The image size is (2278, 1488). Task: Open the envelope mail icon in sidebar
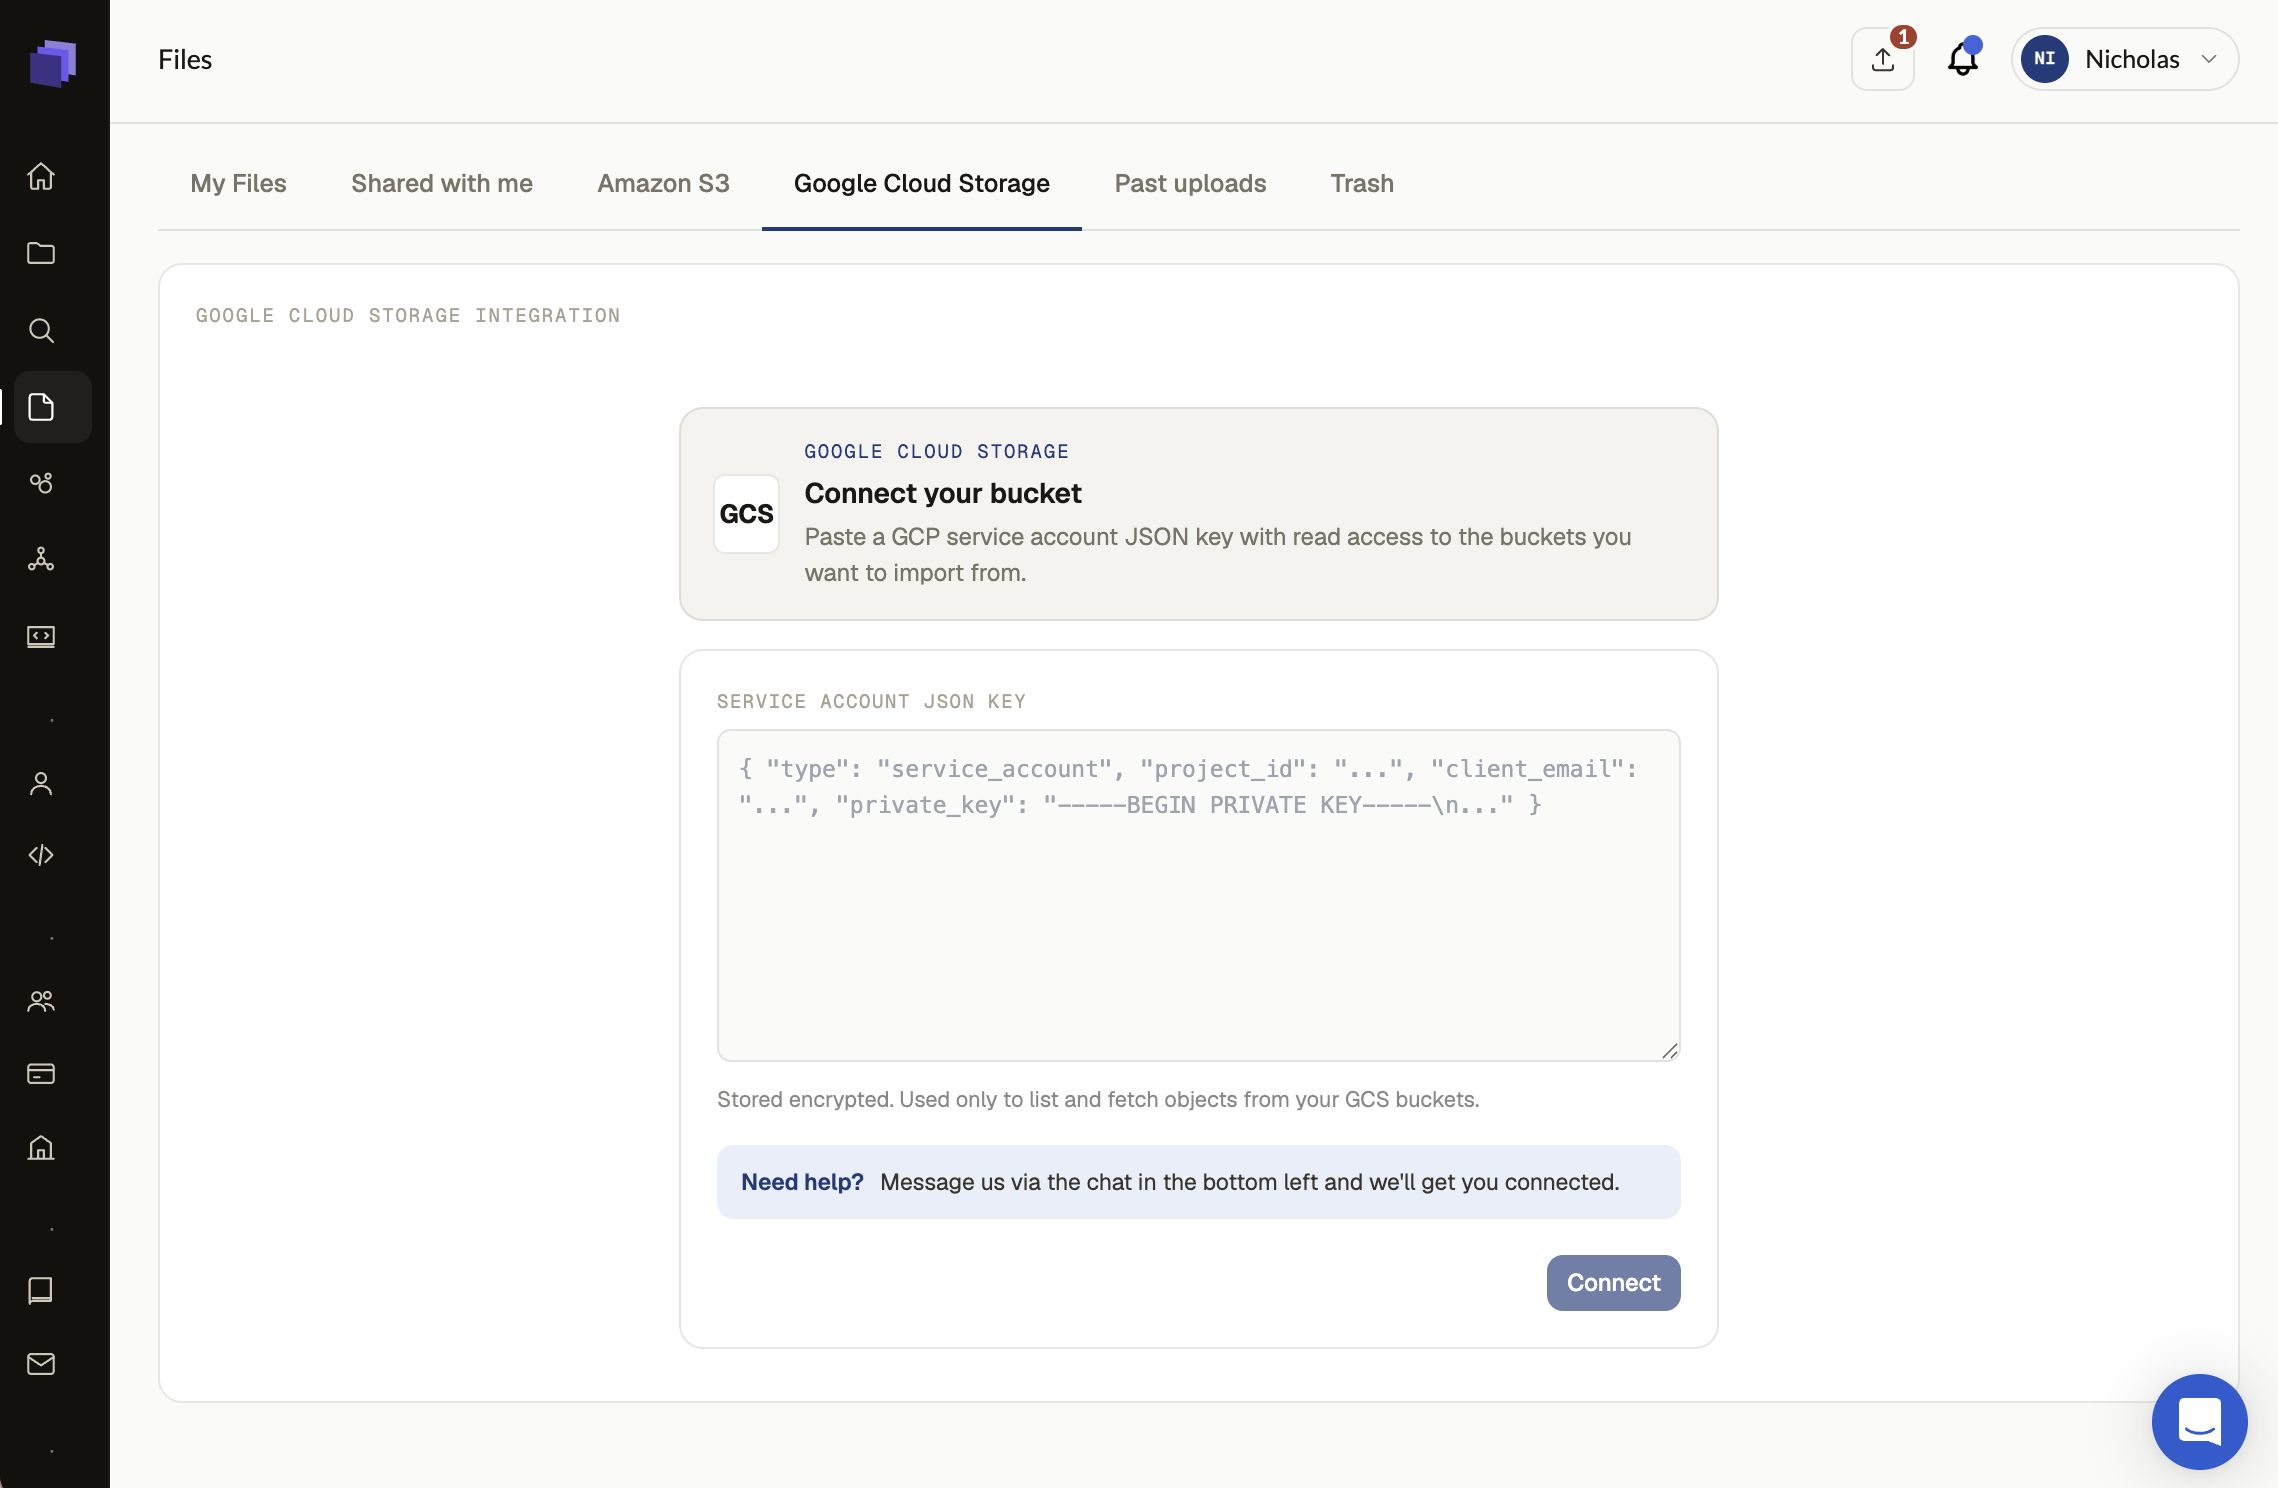pos(41,1364)
